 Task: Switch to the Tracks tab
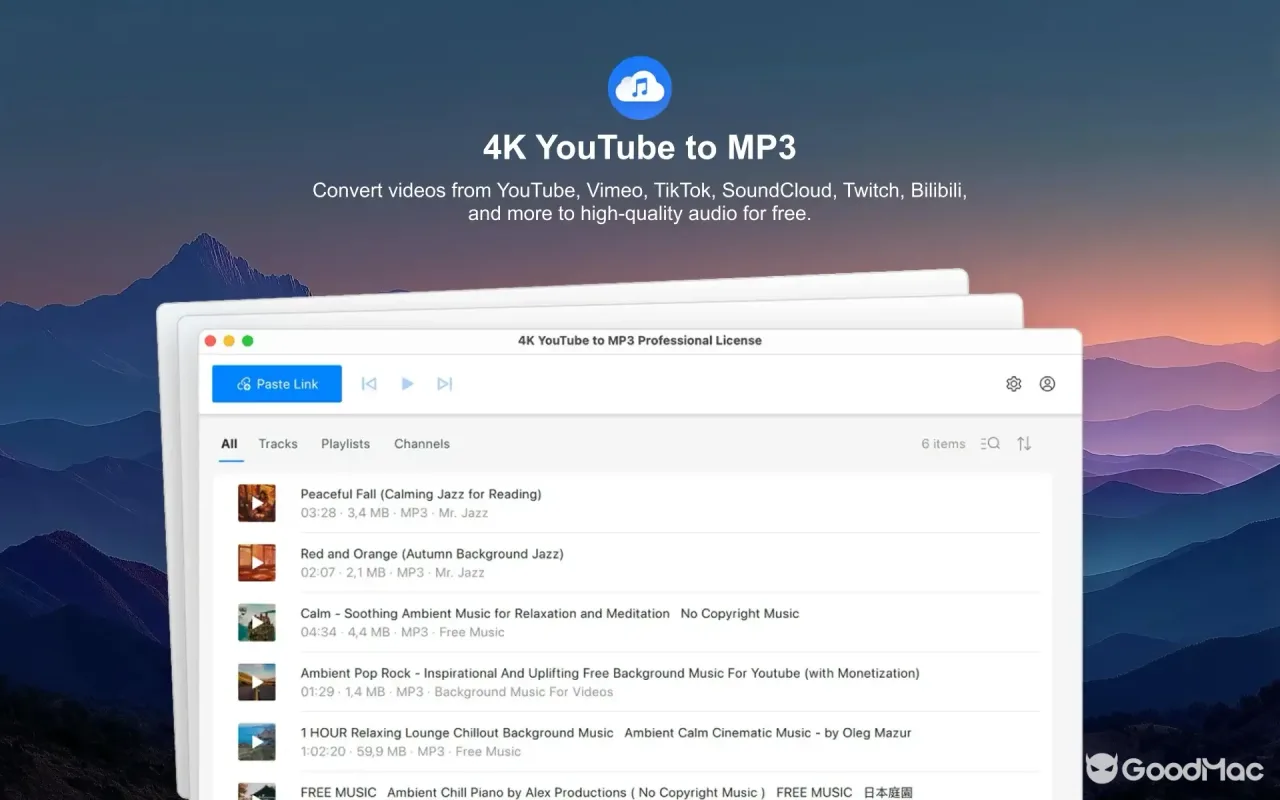[x=278, y=444]
